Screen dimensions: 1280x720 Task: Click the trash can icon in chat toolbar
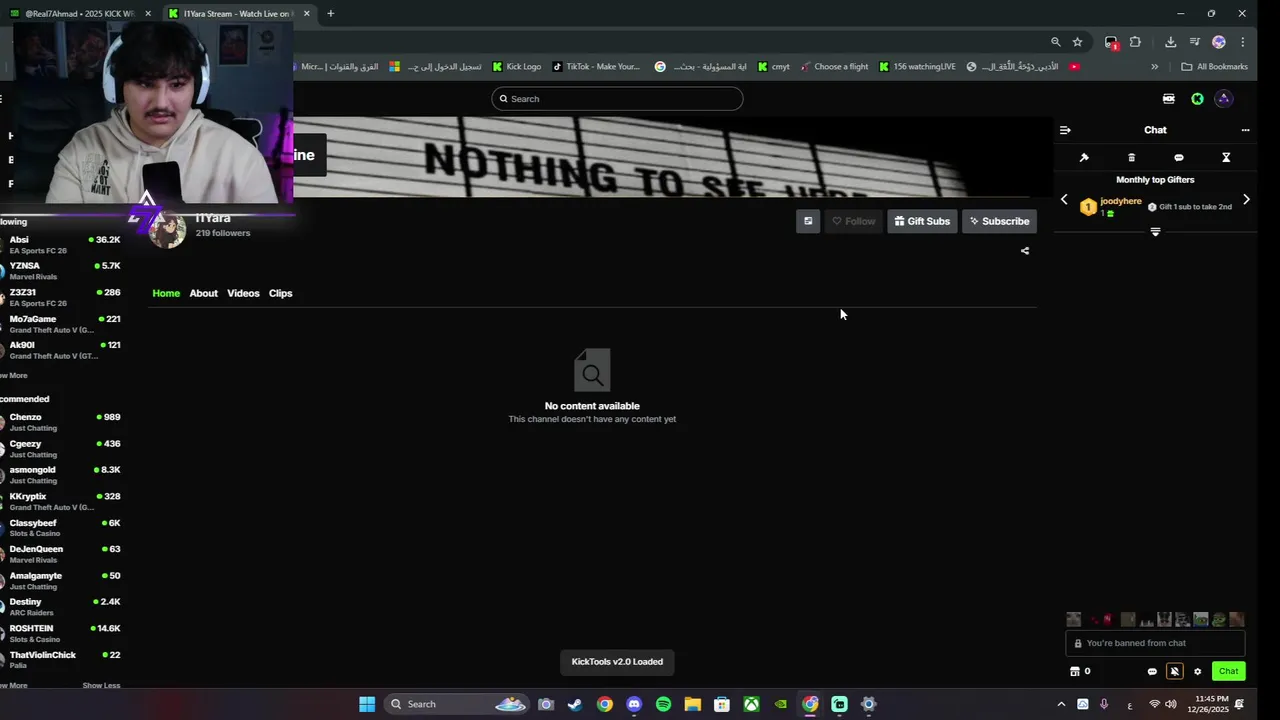(1131, 158)
